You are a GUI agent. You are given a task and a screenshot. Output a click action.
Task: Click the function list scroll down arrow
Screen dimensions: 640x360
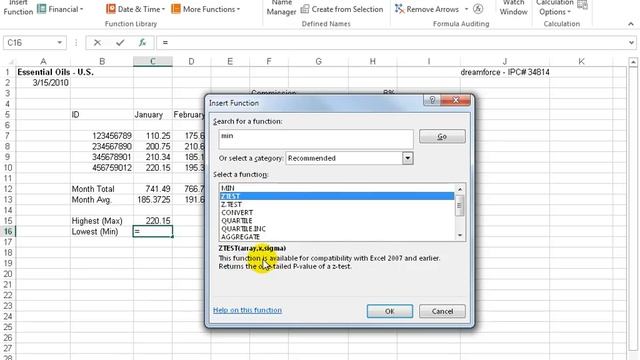(460, 235)
